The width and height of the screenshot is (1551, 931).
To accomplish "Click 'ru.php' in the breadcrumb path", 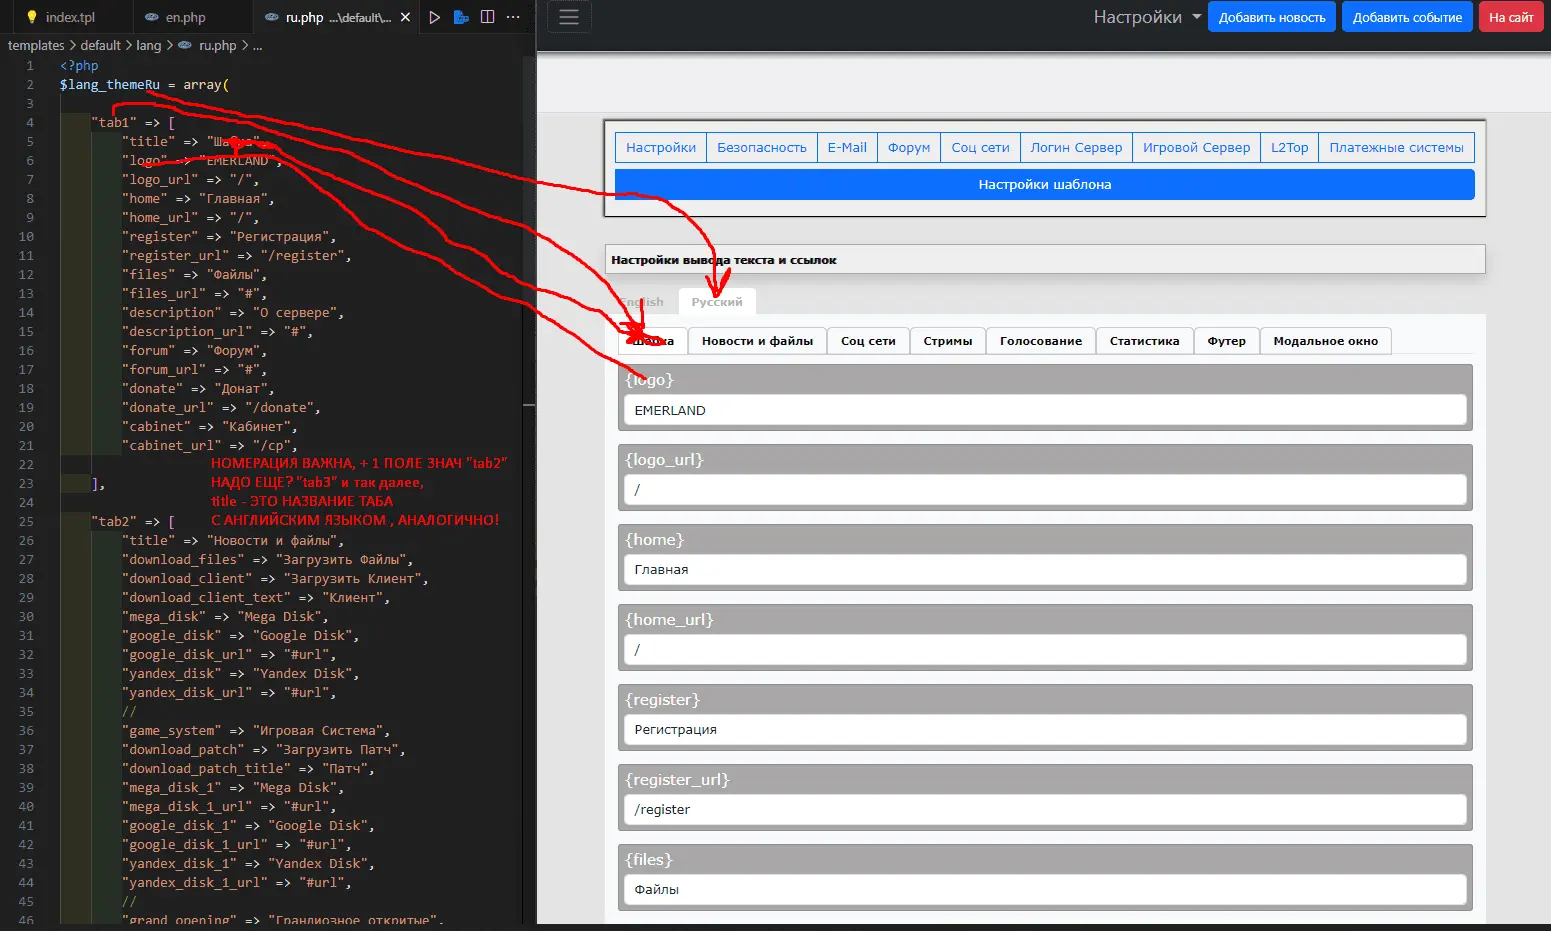I will pos(217,46).
